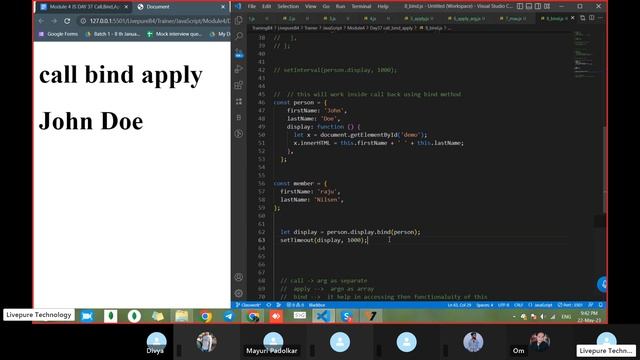Go forward in the browser
640x360 pixels.
[x=54, y=21]
